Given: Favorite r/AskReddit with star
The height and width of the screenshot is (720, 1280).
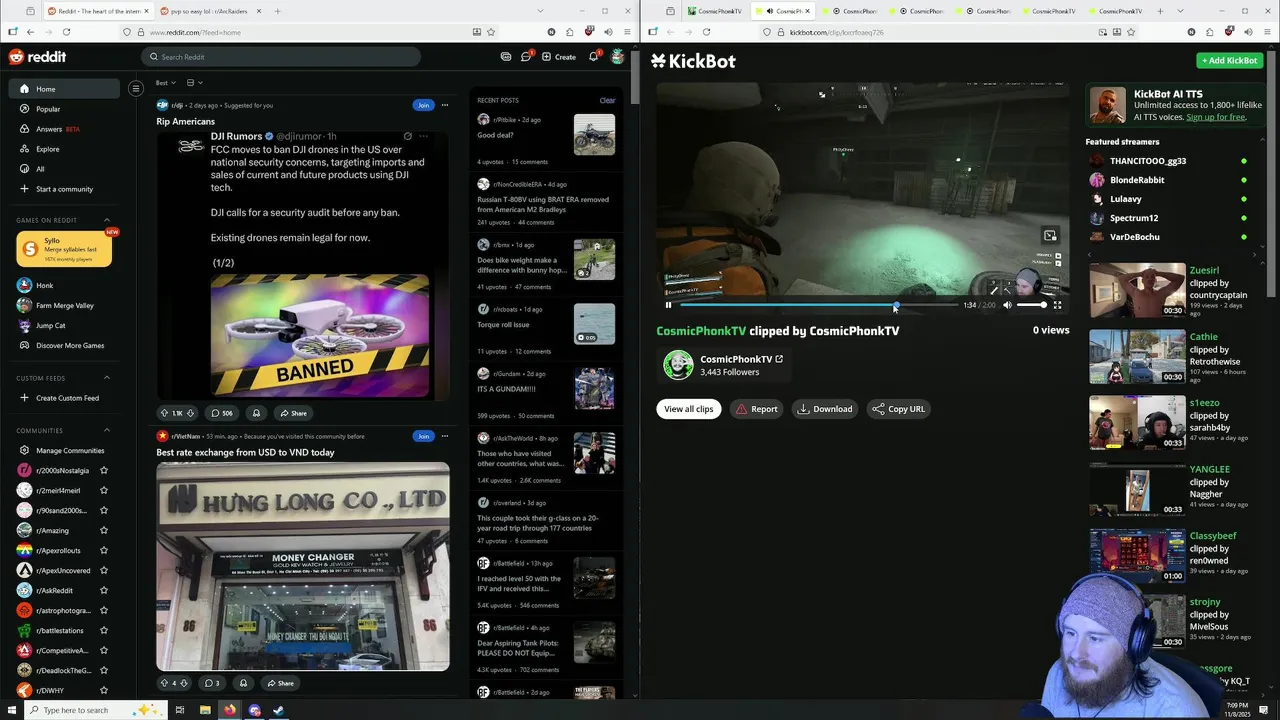Looking at the screenshot, I should [104, 591].
